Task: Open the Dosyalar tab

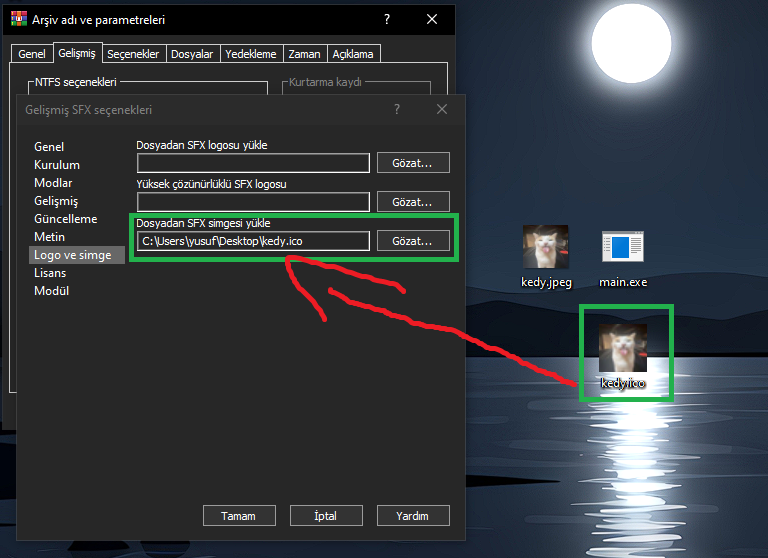Action: (192, 54)
